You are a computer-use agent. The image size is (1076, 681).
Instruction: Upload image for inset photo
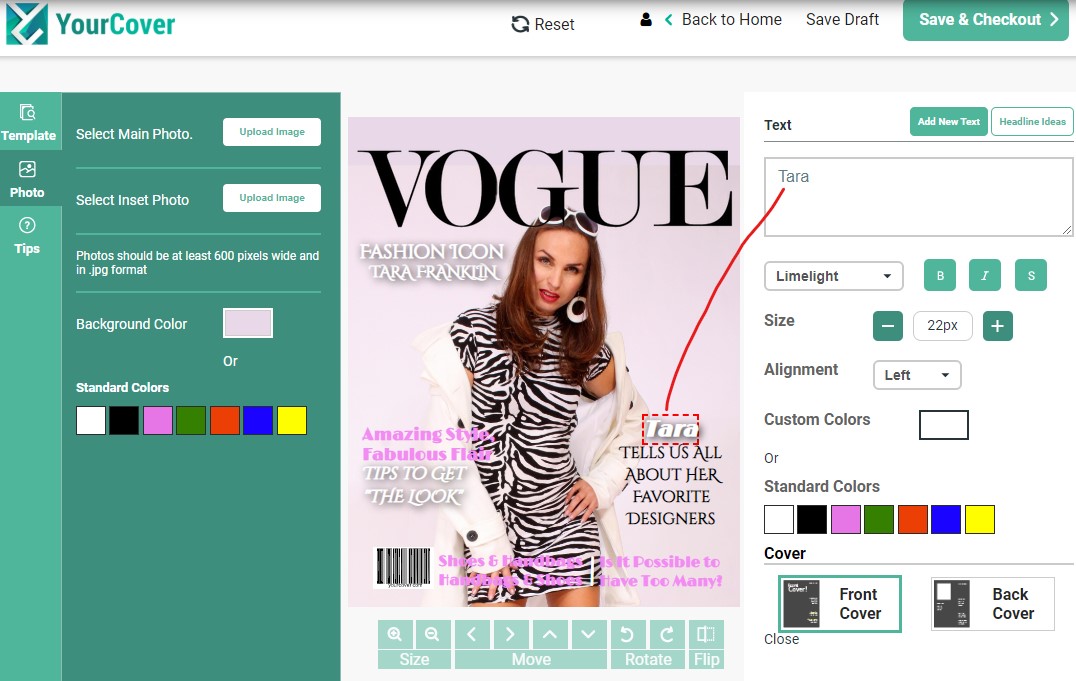272,198
